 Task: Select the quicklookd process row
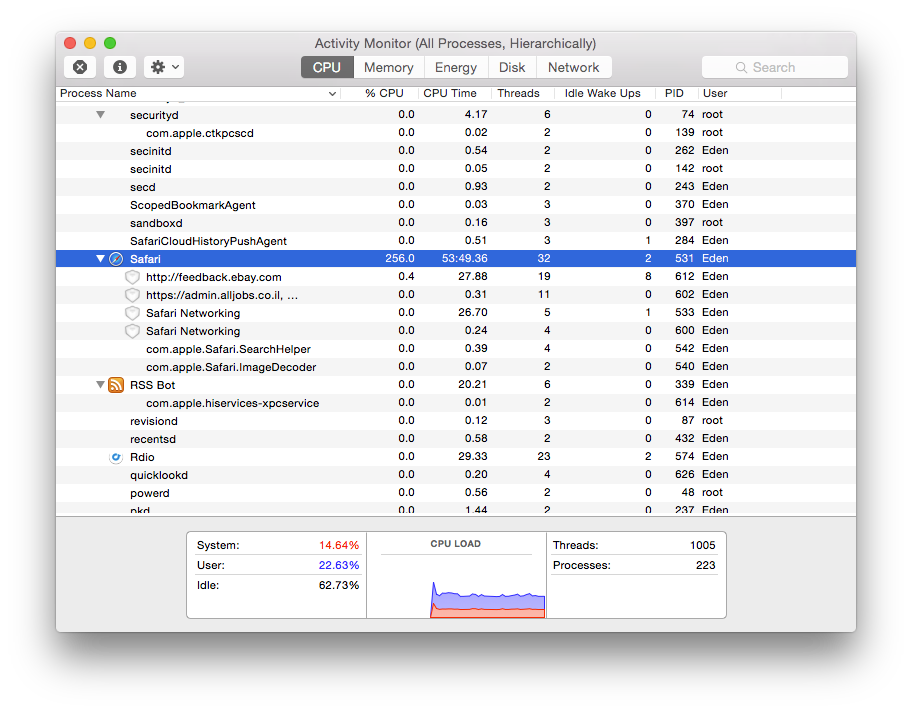click(x=456, y=475)
